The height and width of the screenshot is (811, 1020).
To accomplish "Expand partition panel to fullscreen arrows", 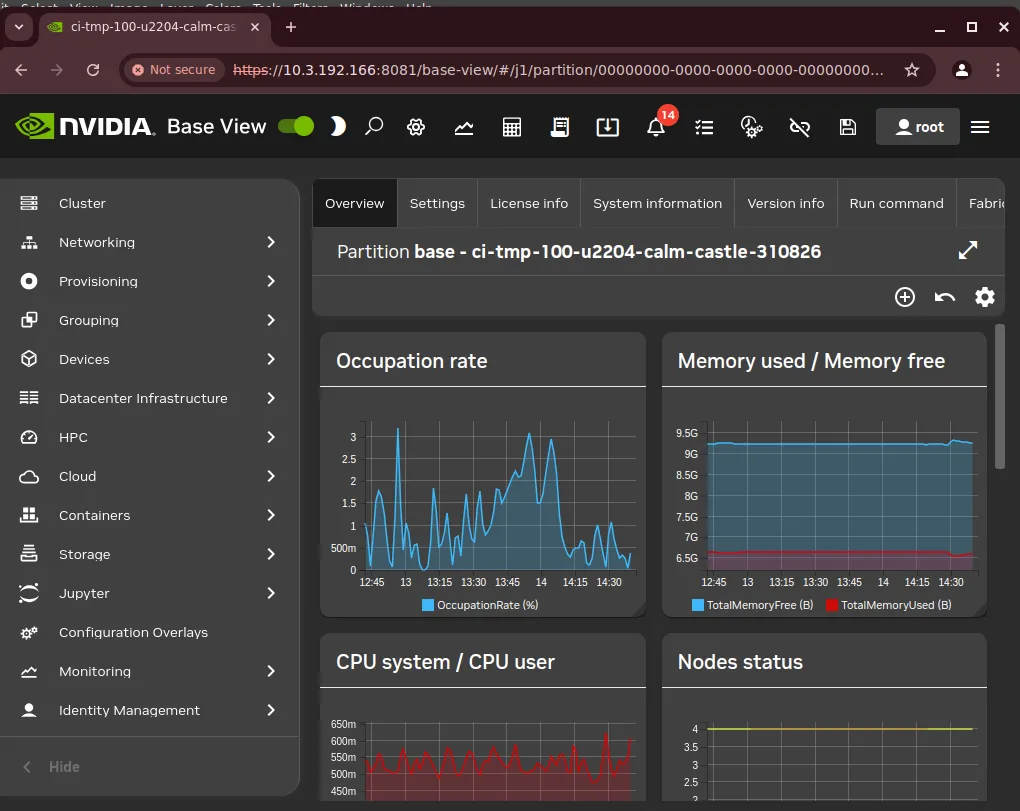I will click(968, 250).
